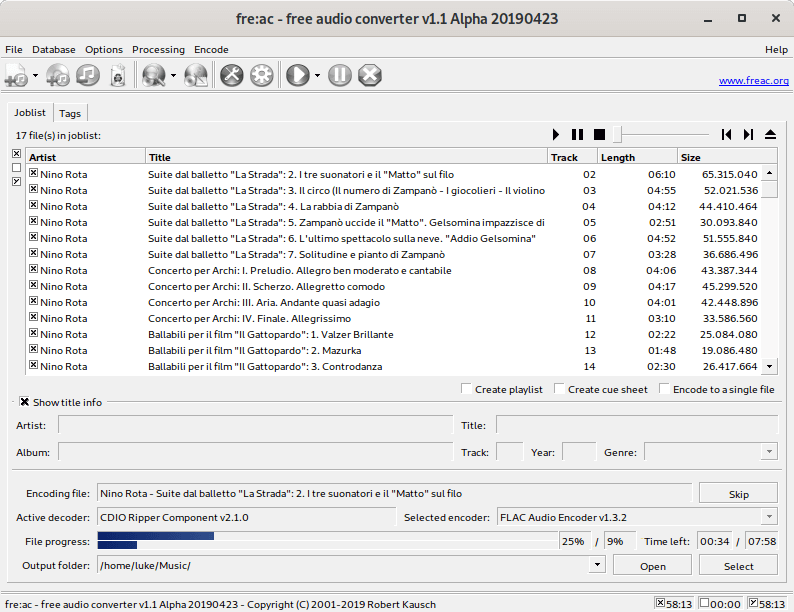Pause playback in joblist player
Image resolution: width=794 pixels, height=612 pixels.
[x=577, y=135]
